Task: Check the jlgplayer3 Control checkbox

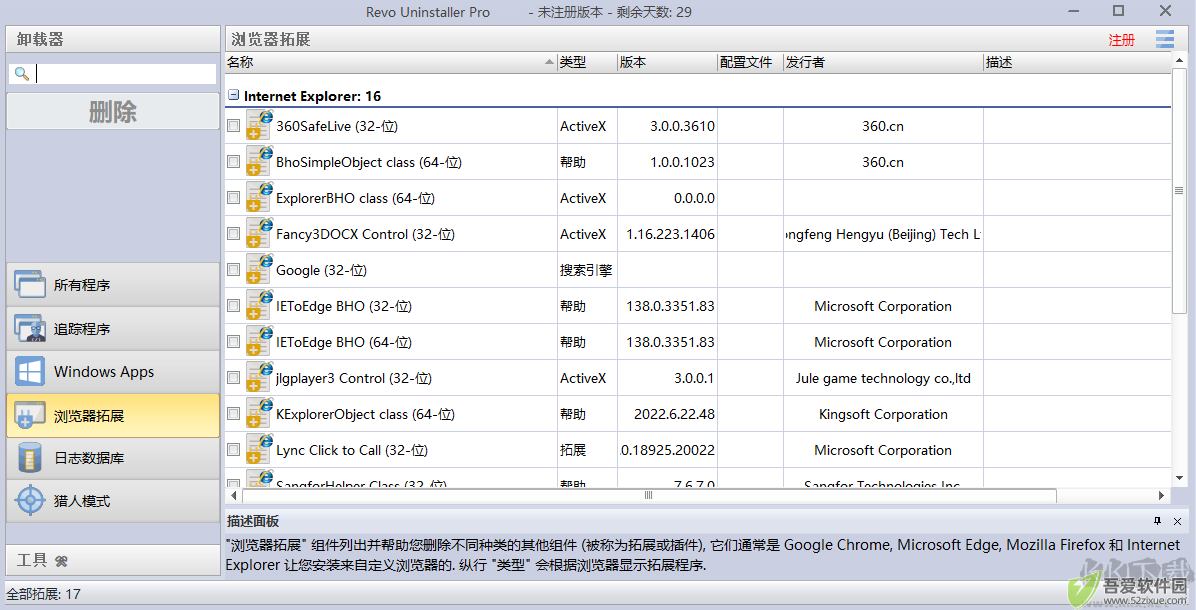Action: tap(233, 377)
